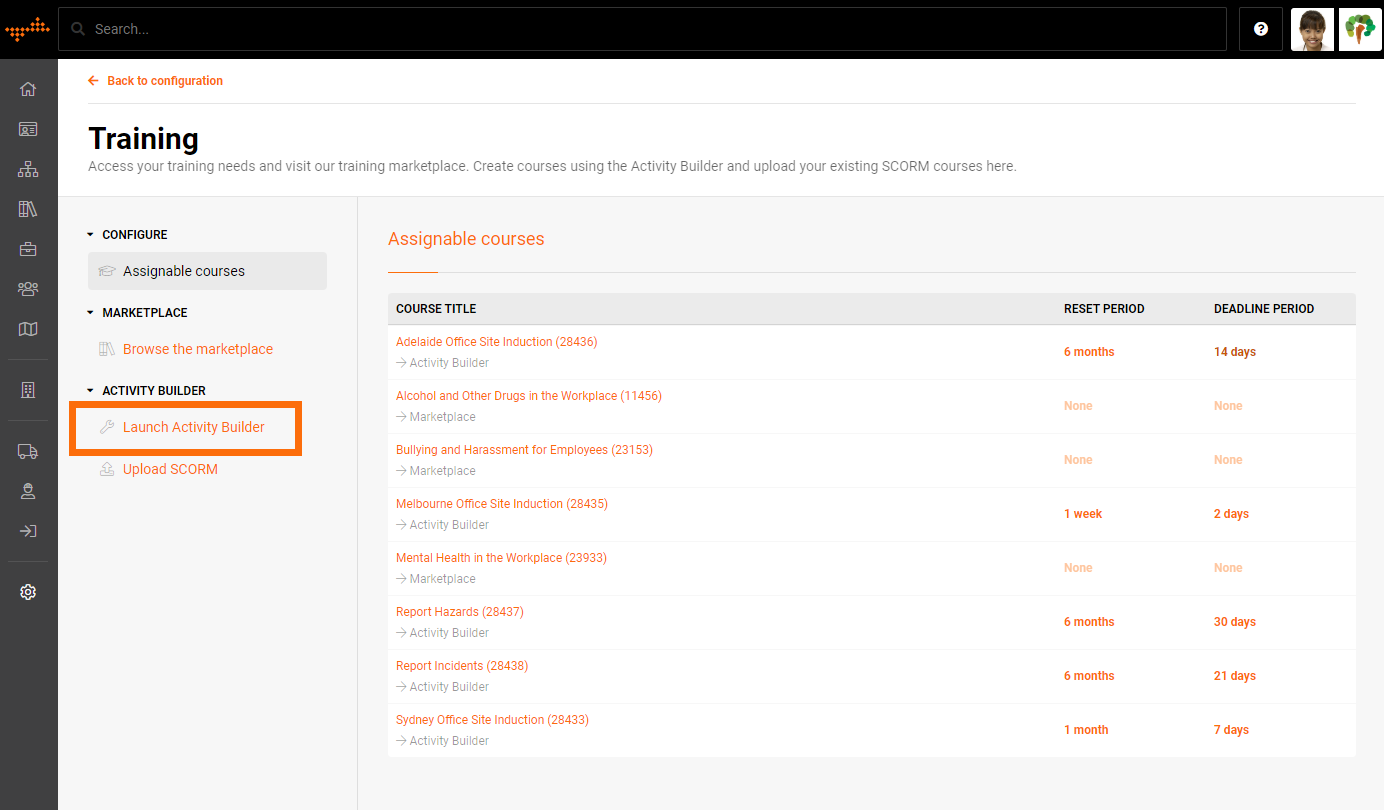Image resolution: width=1384 pixels, height=810 pixels.
Task: Click the COURSE TITLE column header
Action: [x=436, y=309]
